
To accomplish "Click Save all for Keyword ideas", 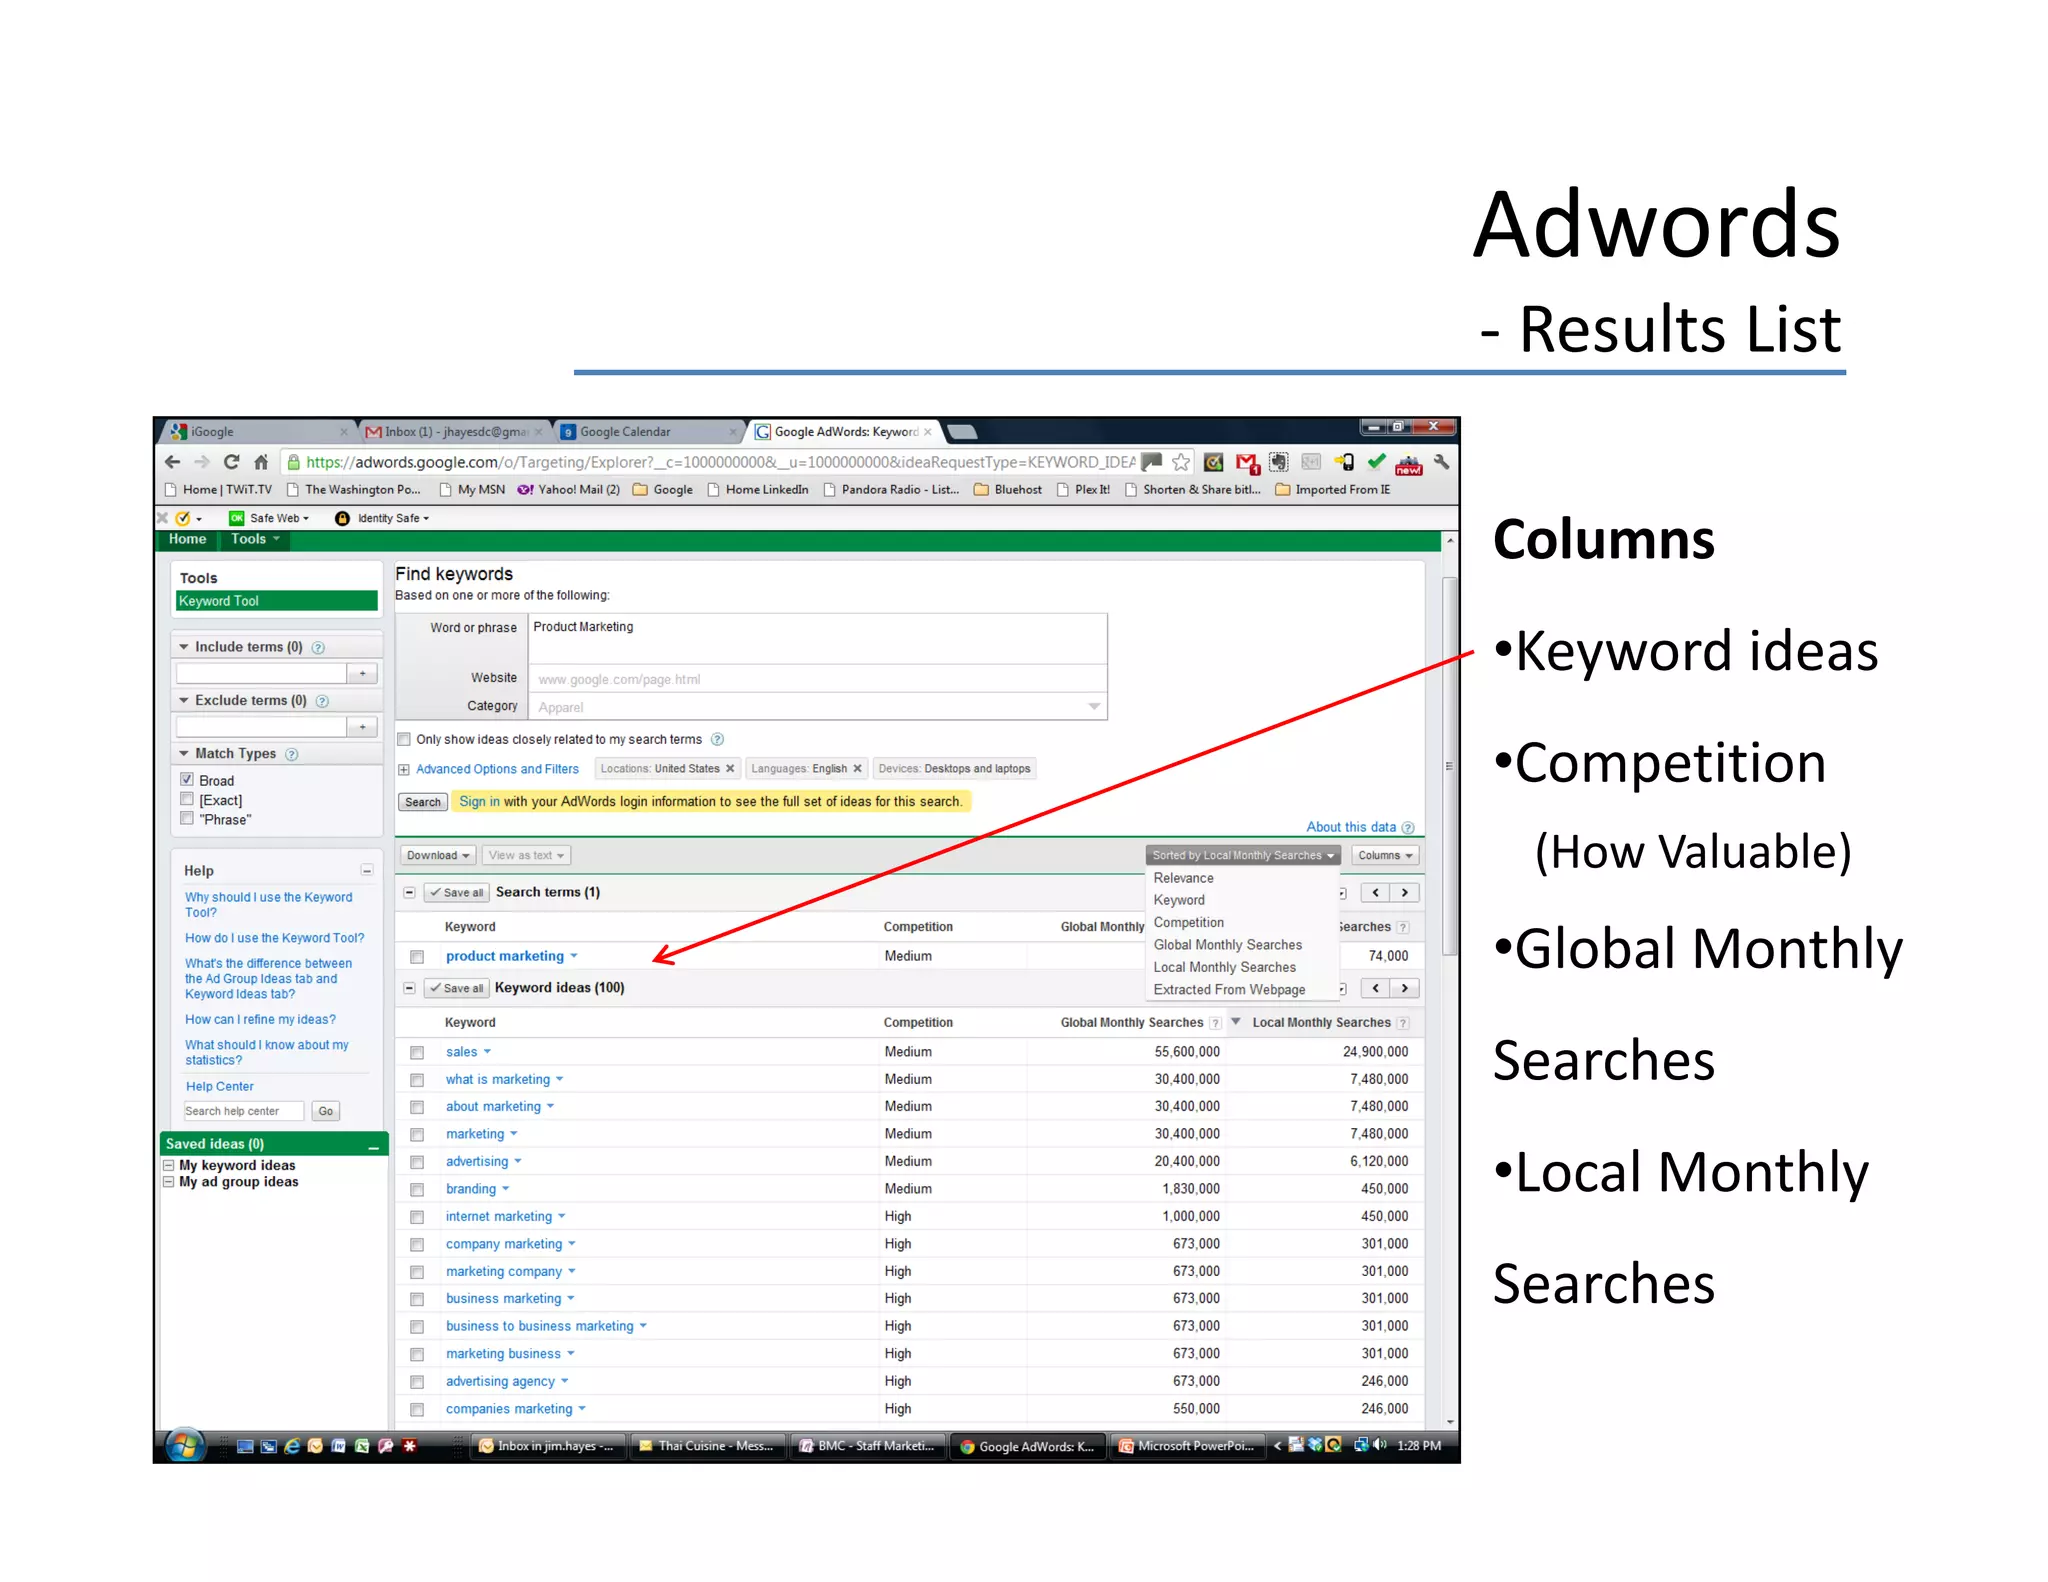I will [457, 989].
